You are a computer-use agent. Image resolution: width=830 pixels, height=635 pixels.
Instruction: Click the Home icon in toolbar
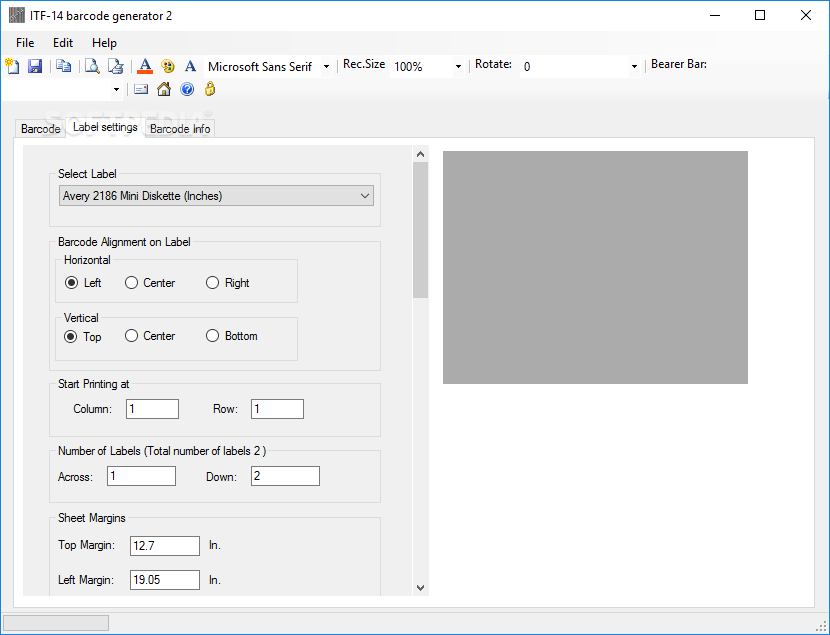click(164, 89)
